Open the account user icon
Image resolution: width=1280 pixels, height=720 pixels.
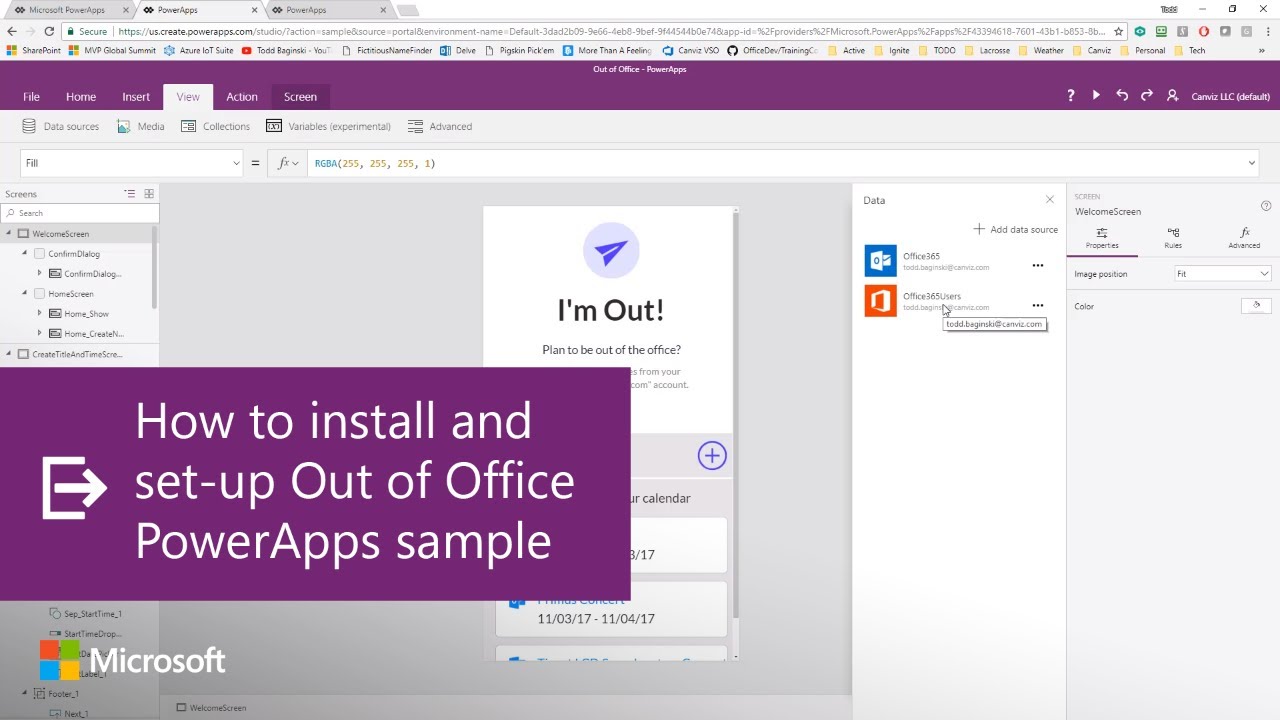tap(1173, 96)
